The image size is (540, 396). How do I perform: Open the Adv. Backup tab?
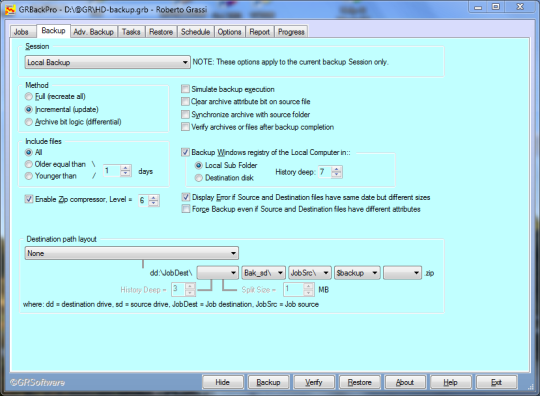[93, 32]
